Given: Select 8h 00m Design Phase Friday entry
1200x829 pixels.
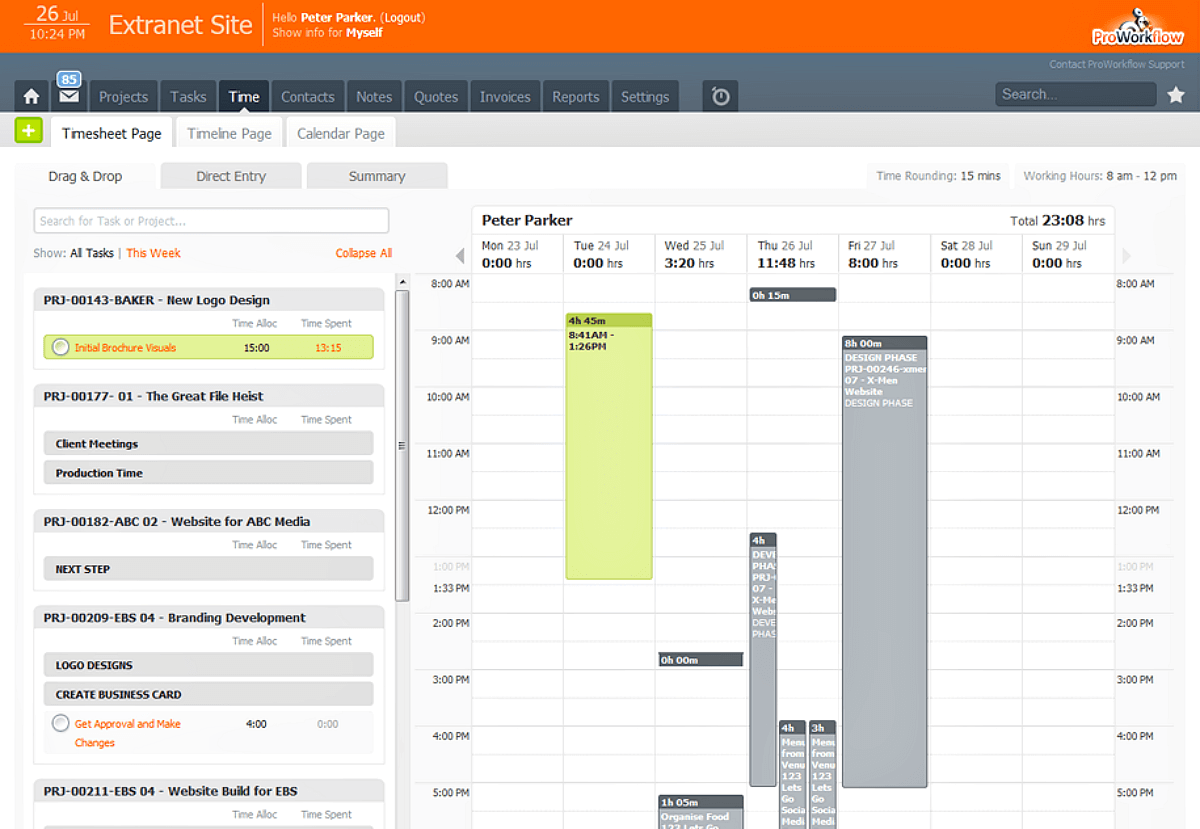Looking at the screenshot, I should tap(884, 562).
